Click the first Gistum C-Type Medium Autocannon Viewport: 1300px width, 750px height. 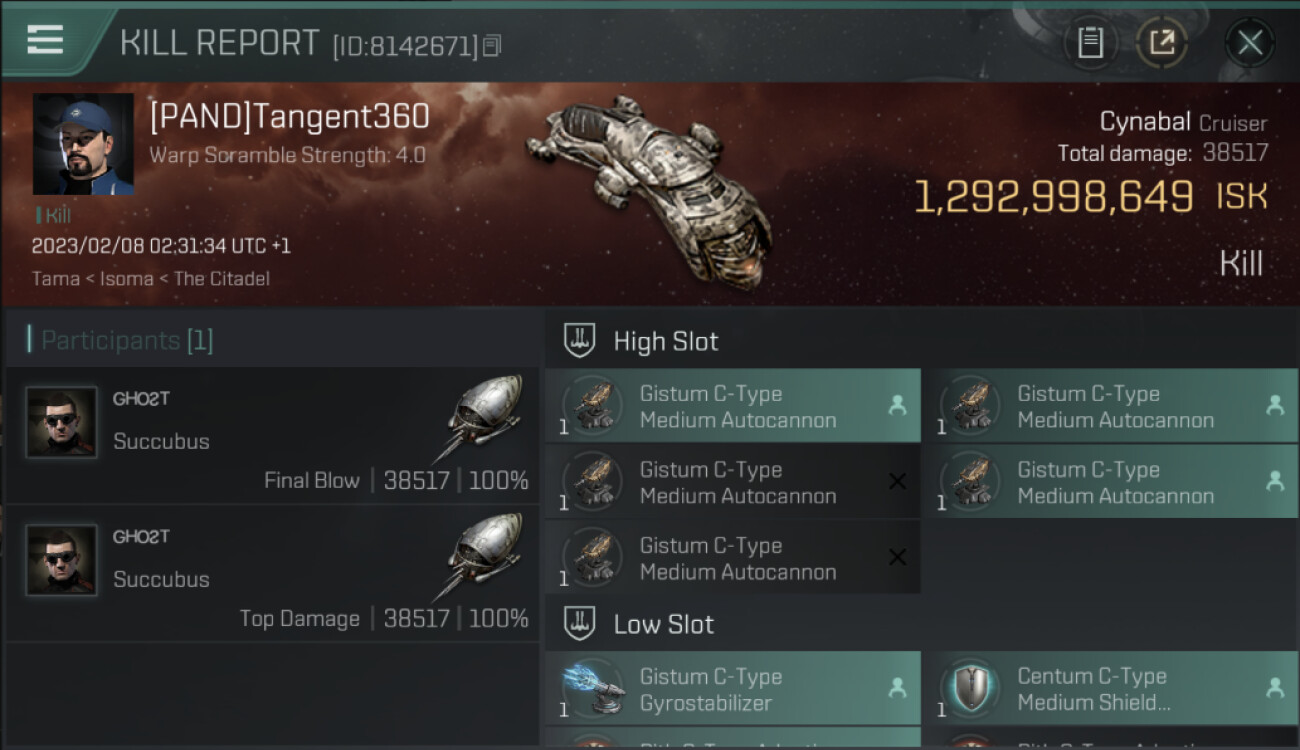point(733,406)
